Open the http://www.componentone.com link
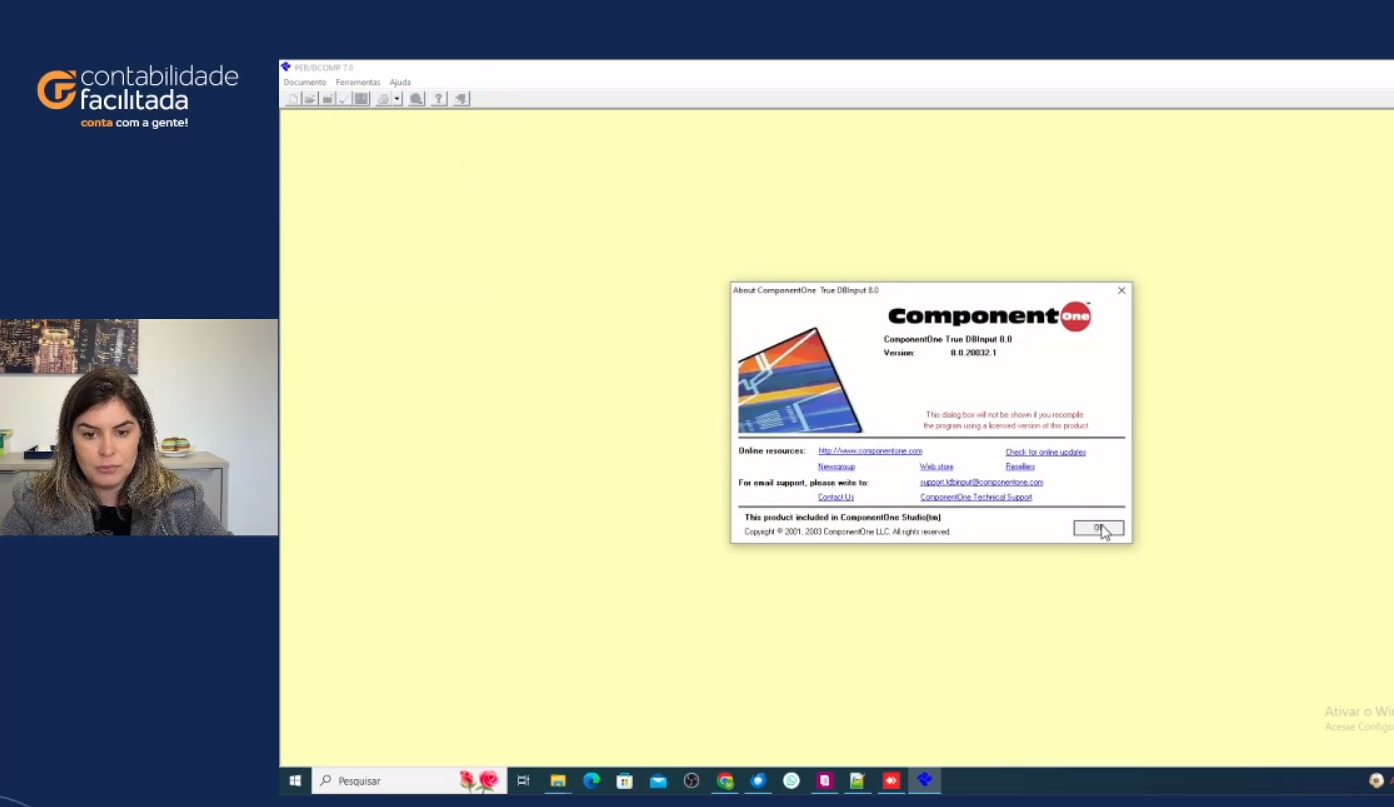 [870, 451]
